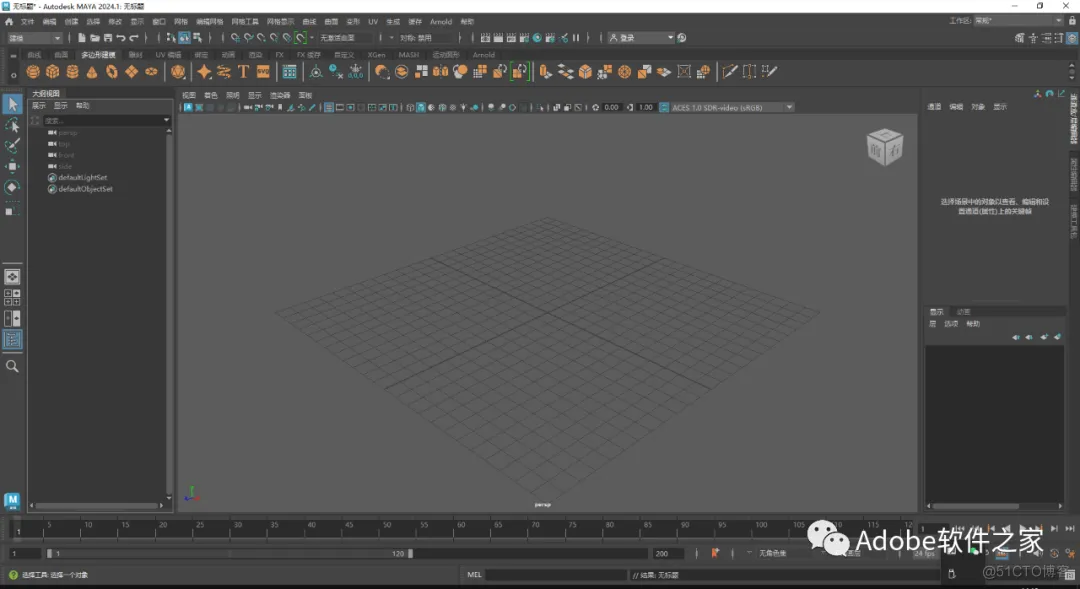The height and width of the screenshot is (589, 1080).
Task: Open the menu set dropdown
Action: point(34,38)
